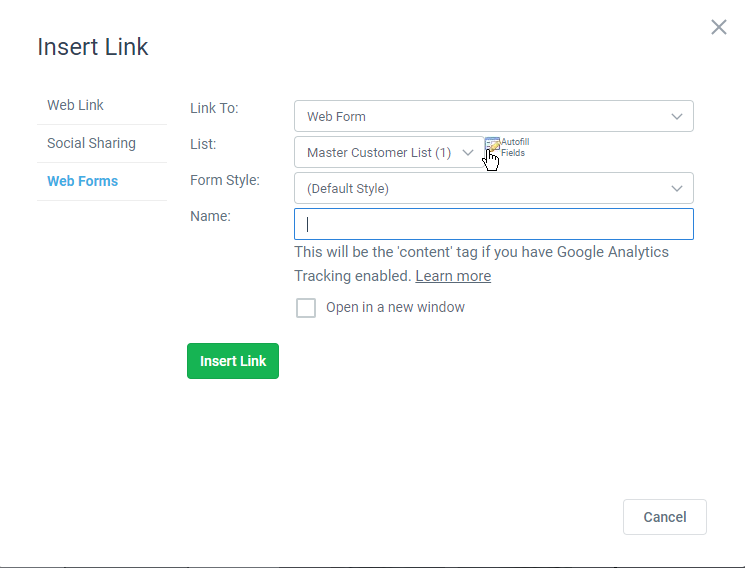Click the 'Form Style:' field label
This screenshot has width=745, height=568.
tap(225, 180)
